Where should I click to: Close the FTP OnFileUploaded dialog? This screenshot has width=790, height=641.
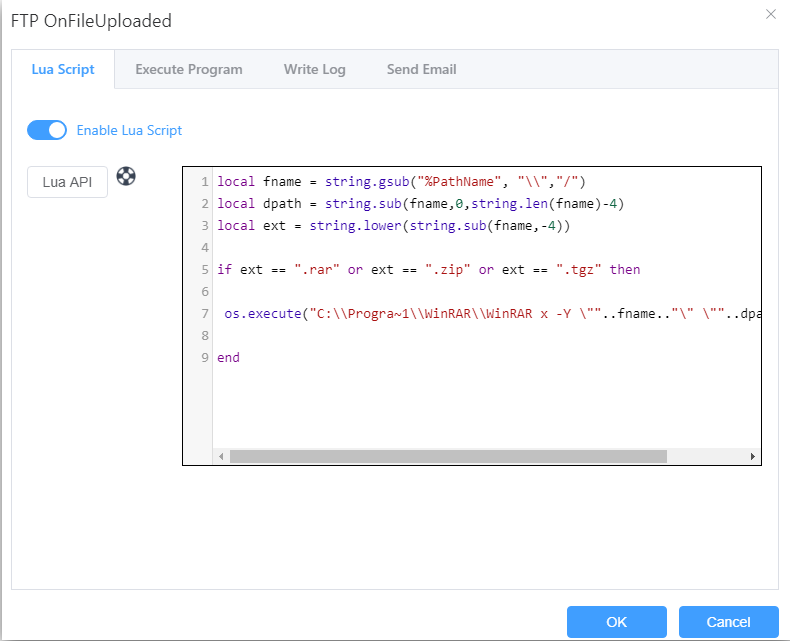tap(770, 14)
